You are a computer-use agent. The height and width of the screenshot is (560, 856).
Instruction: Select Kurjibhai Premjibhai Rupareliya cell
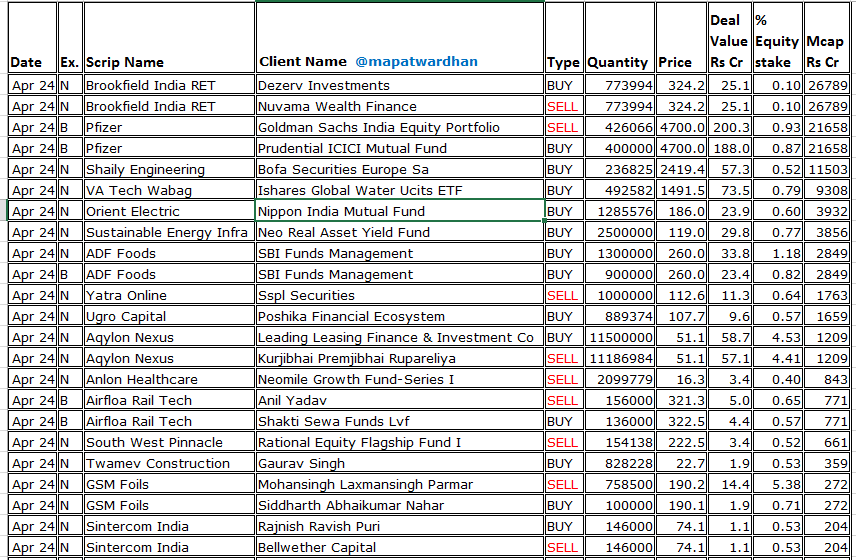coord(400,359)
